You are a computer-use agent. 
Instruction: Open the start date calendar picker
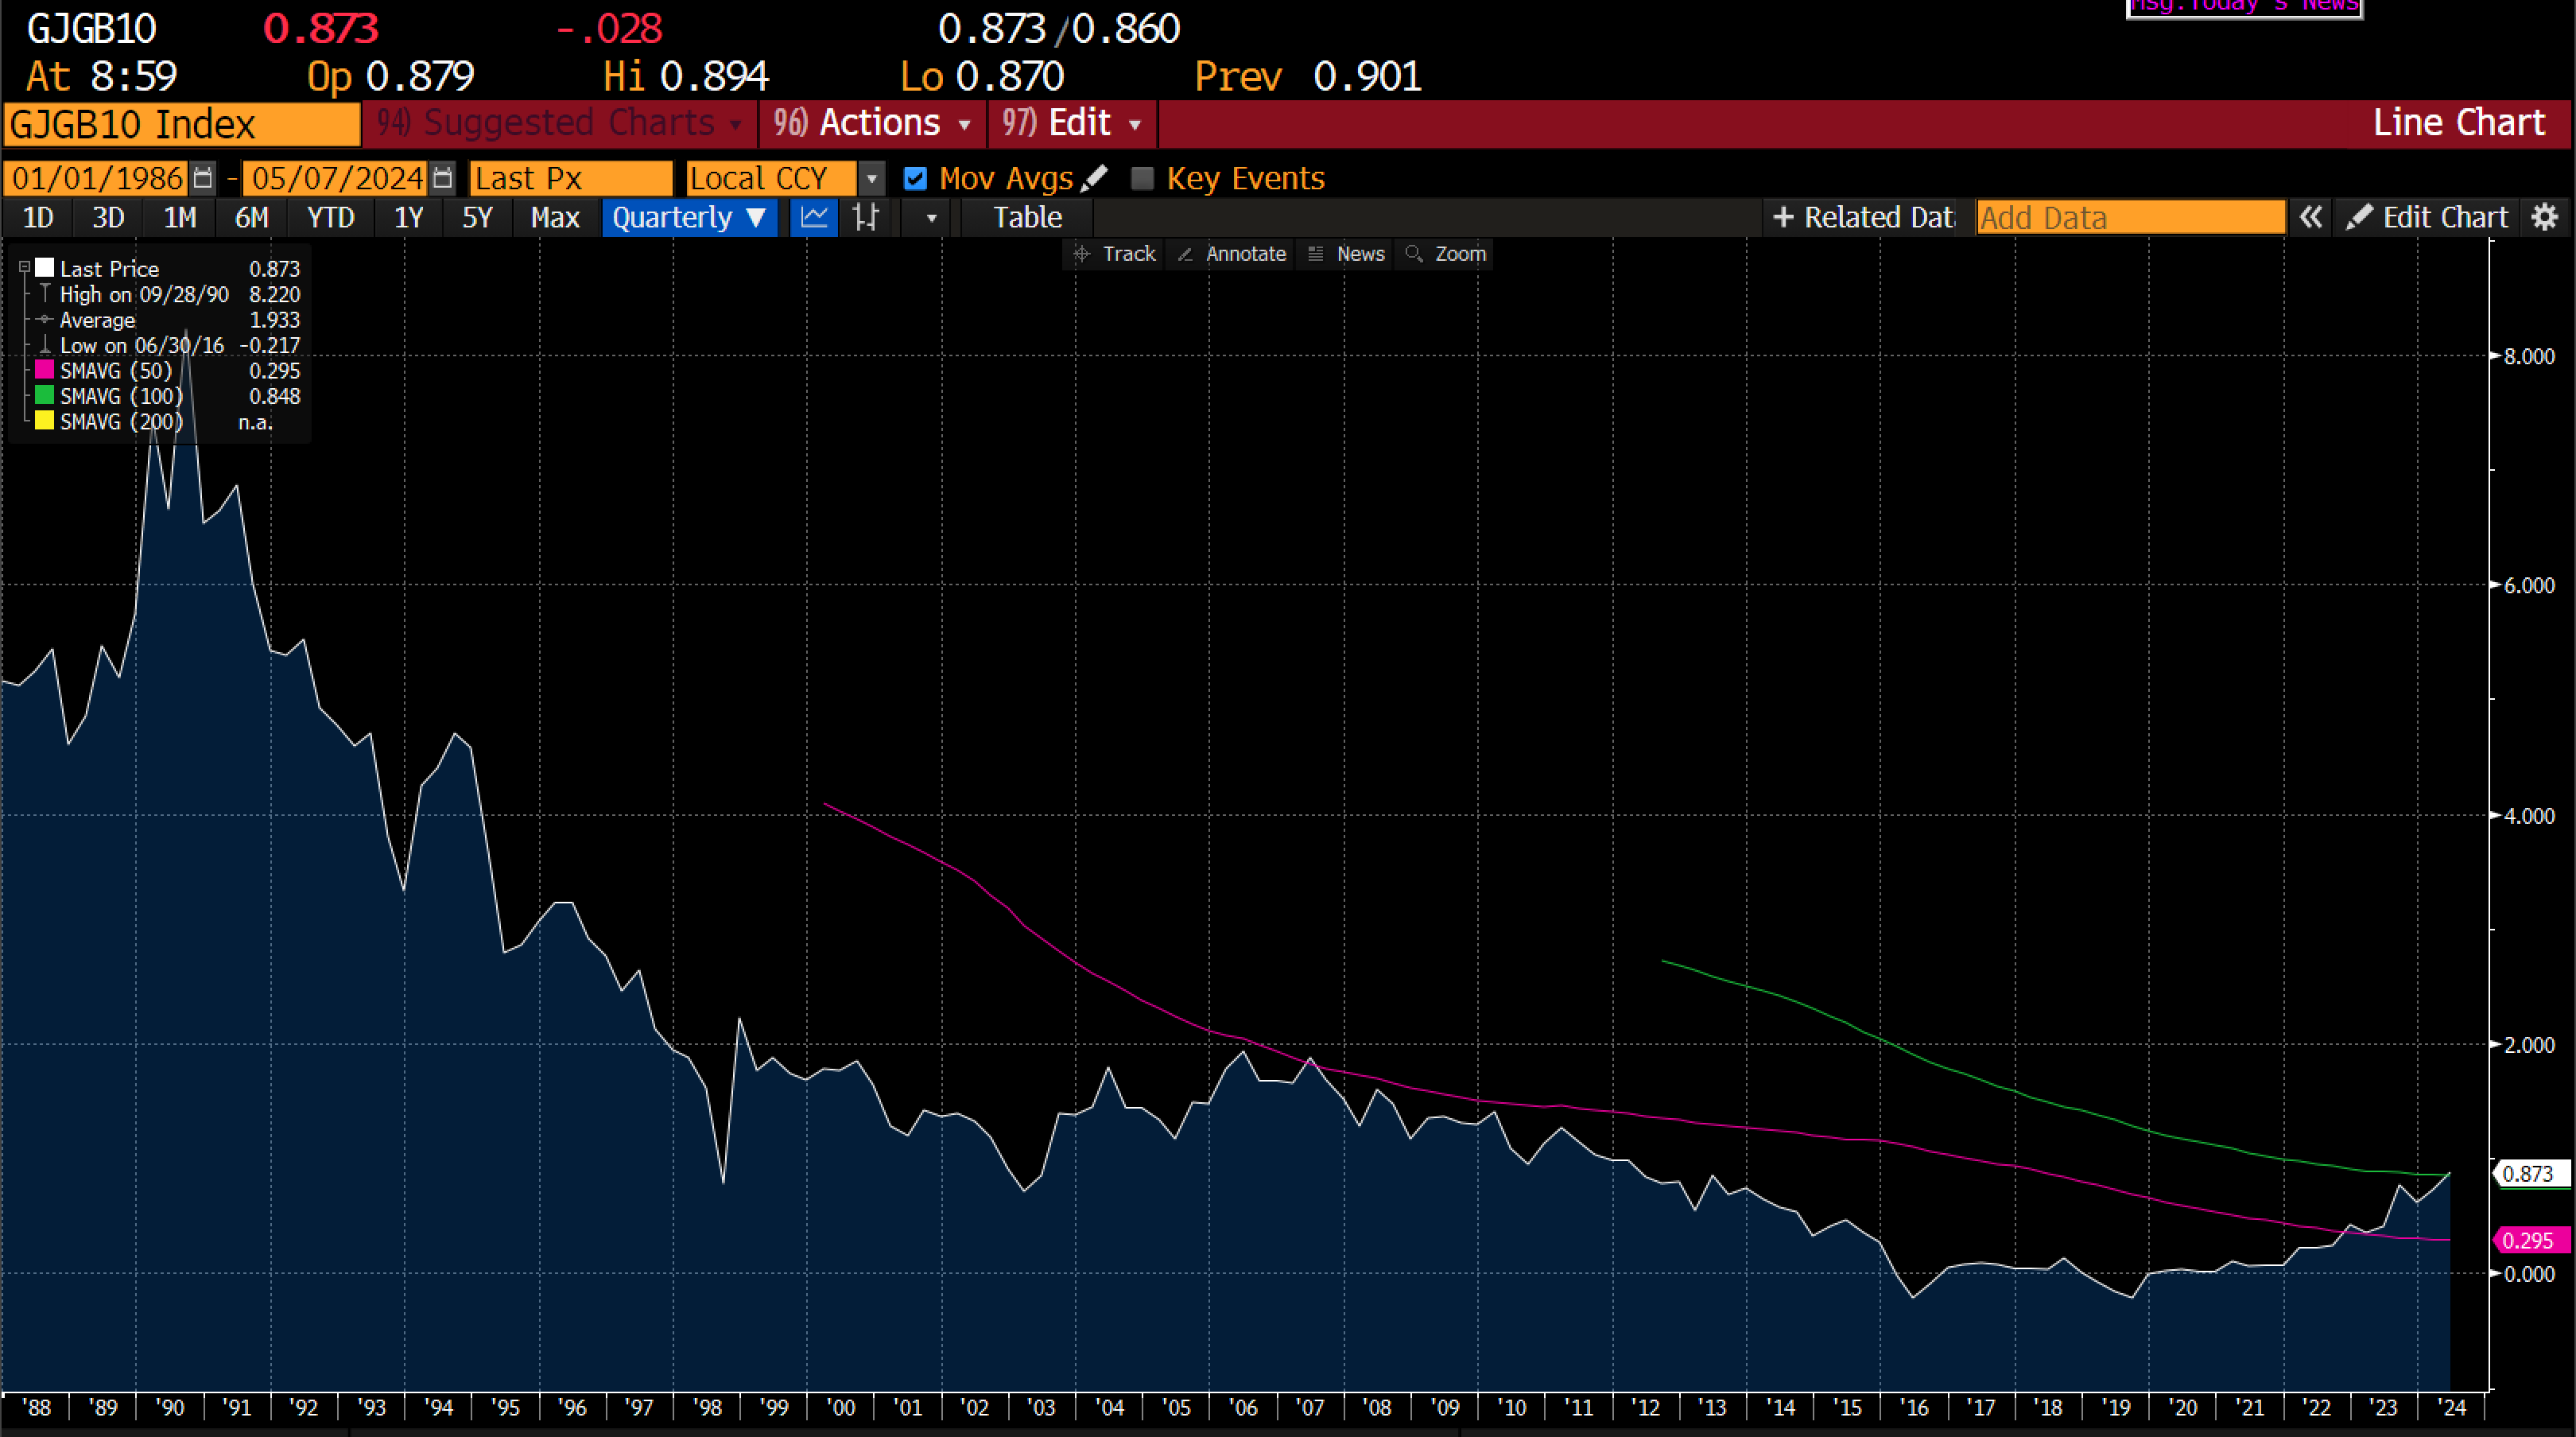click(x=203, y=179)
